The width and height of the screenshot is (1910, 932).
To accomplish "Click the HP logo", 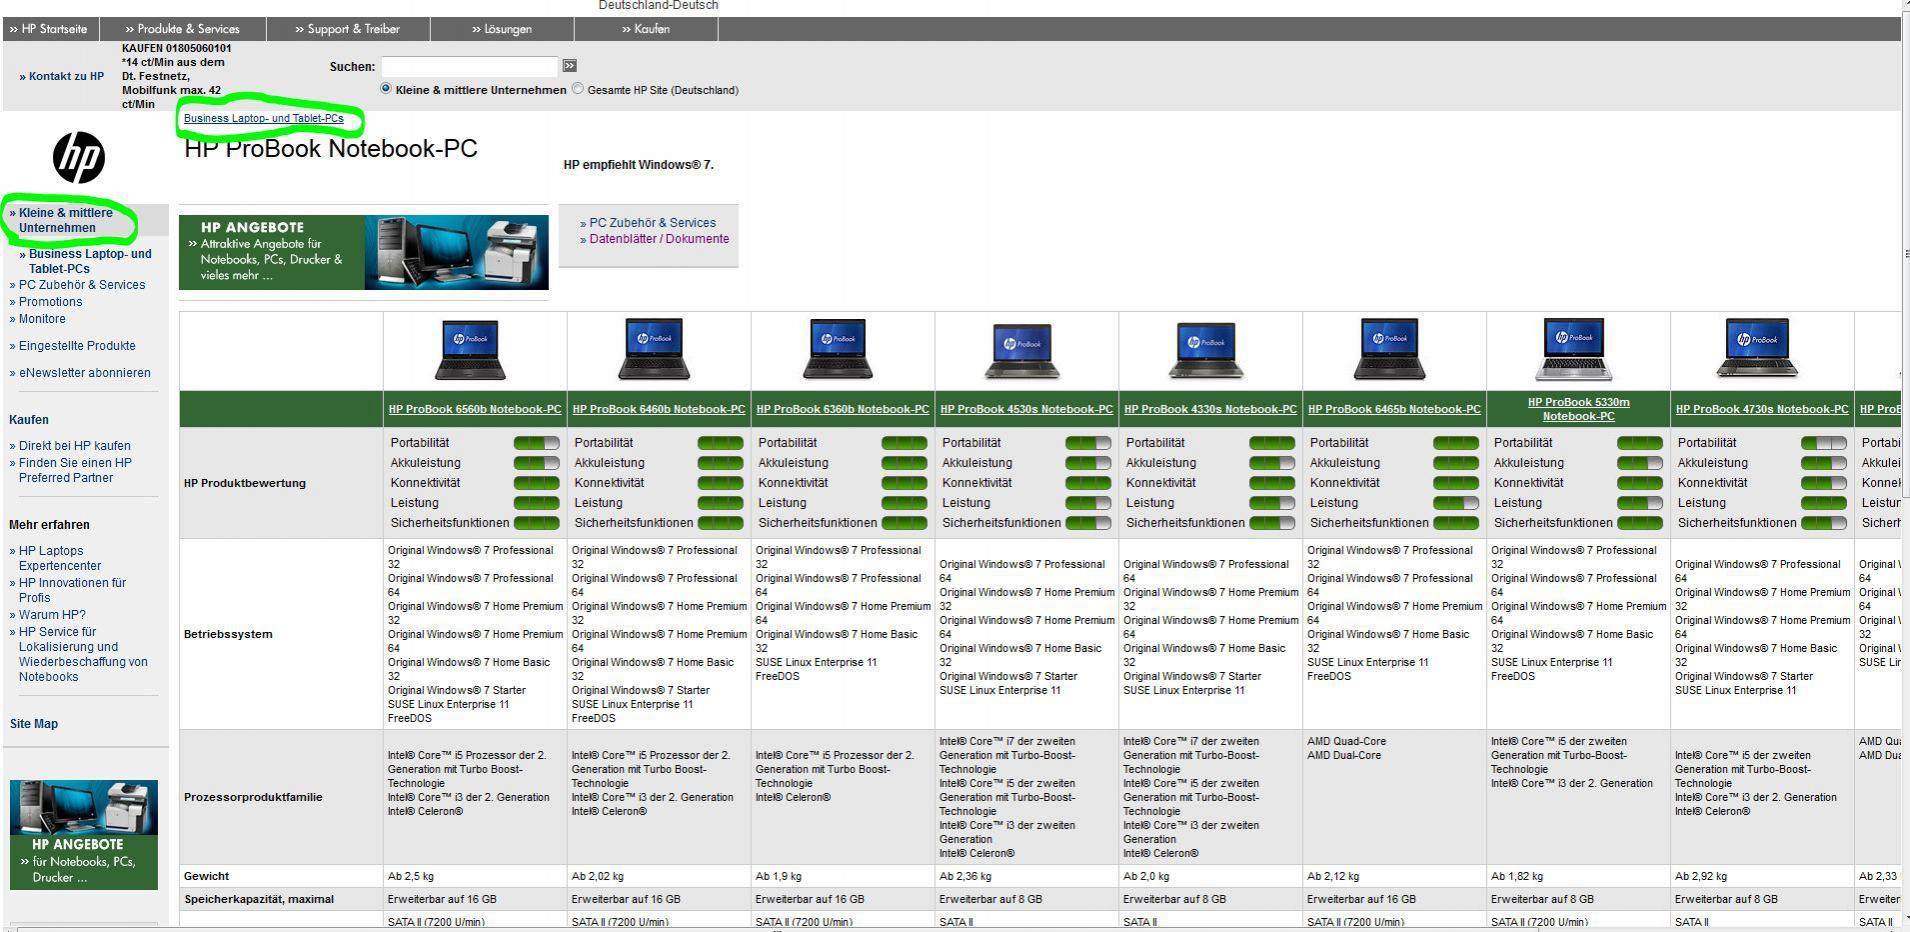I will (x=79, y=158).
